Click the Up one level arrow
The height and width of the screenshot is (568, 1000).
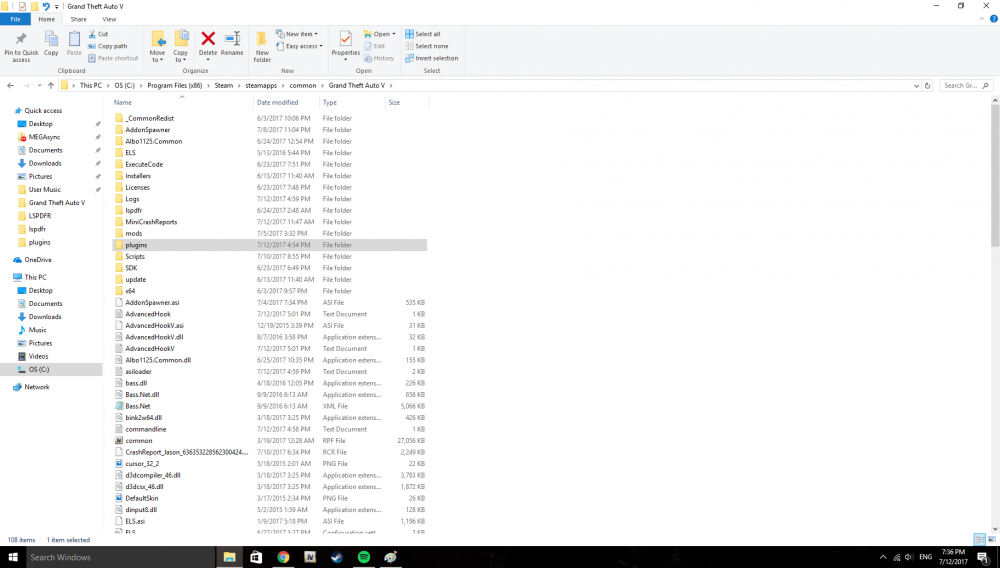click(x=50, y=85)
